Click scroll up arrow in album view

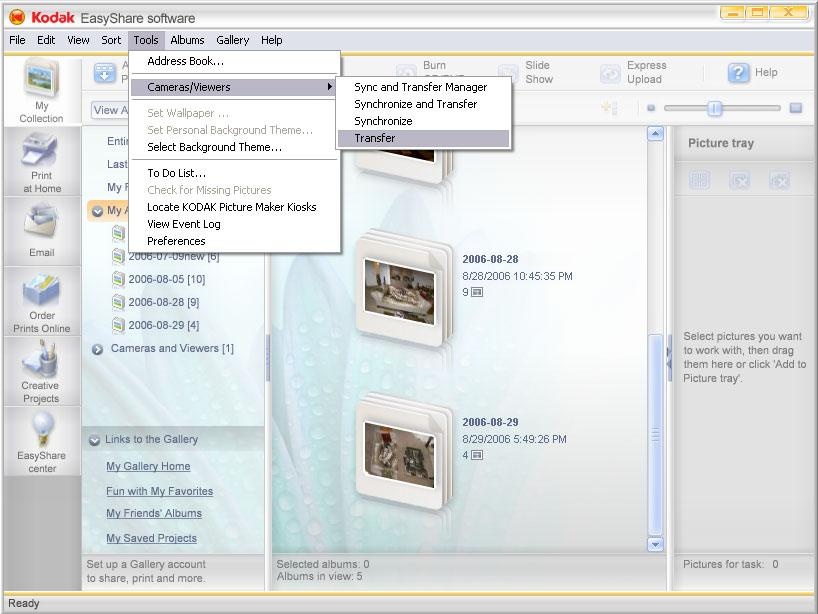pos(655,134)
